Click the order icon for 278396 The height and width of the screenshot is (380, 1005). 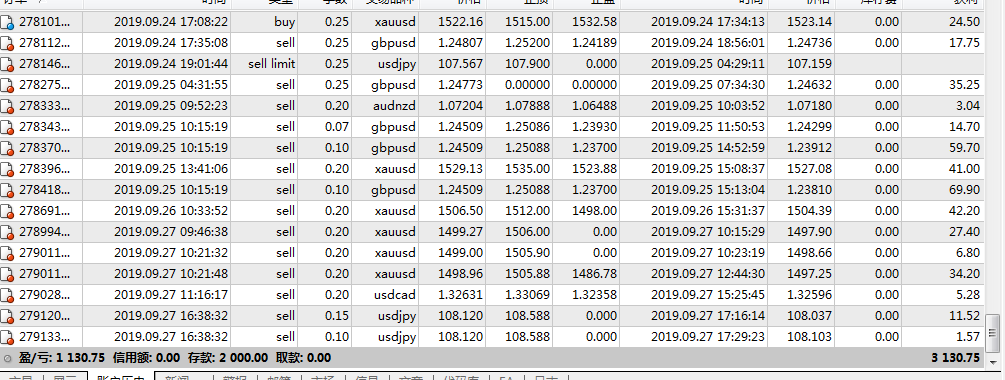(8, 170)
